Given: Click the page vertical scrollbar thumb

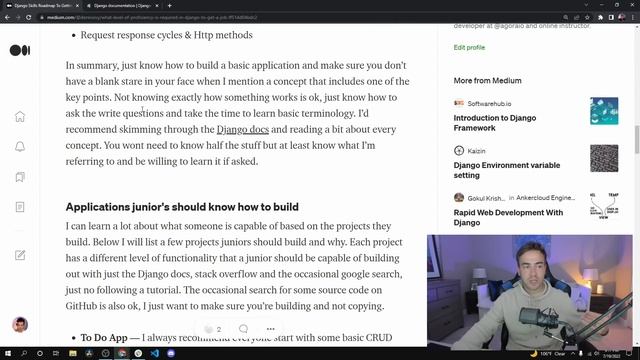Looking at the screenshot, I should point(637,140).
